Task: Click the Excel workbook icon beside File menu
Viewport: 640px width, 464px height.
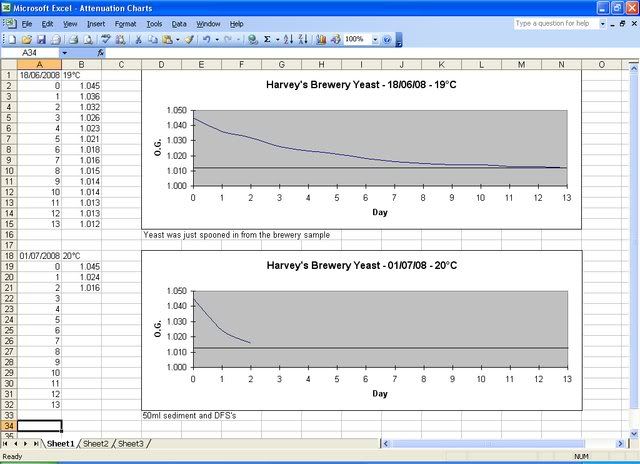Action: [x=9, y=24]
